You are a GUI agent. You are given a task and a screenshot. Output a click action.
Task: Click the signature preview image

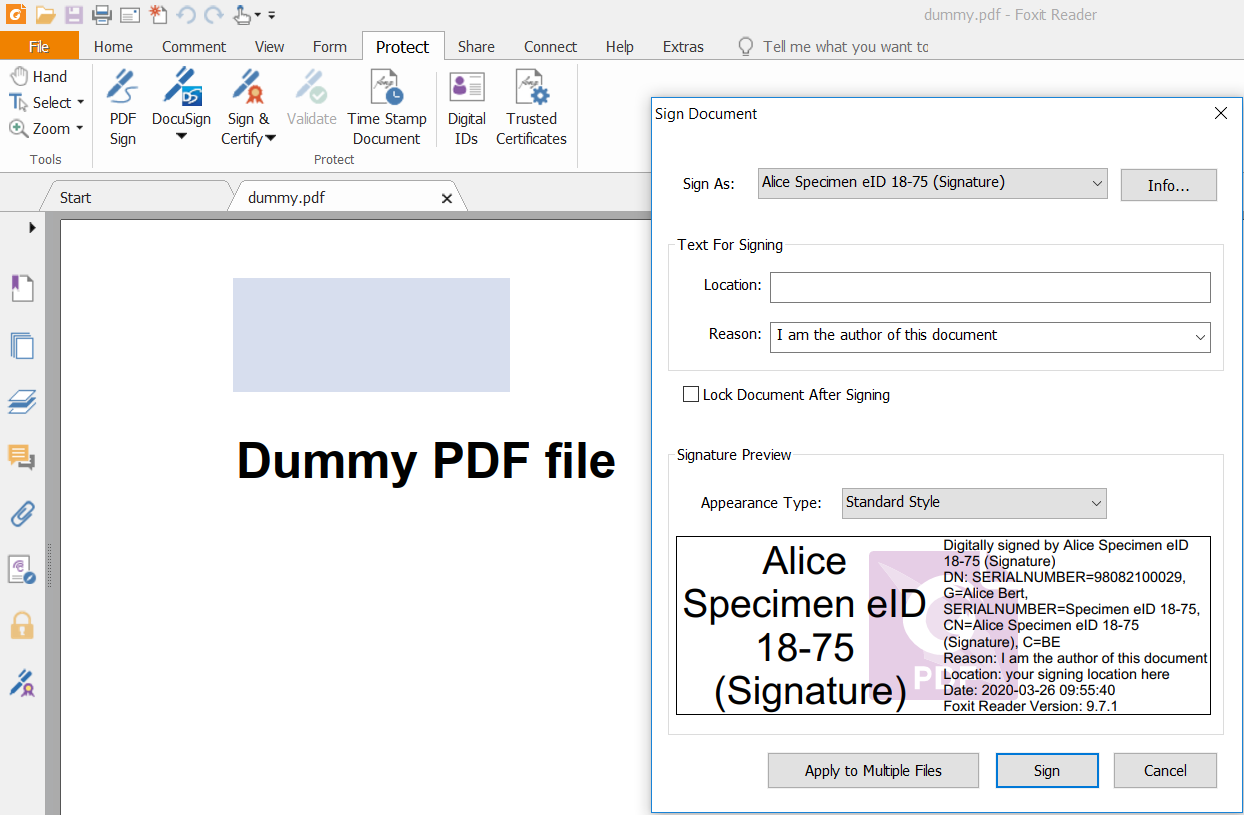pyautogui.click(x=943, y=626)
